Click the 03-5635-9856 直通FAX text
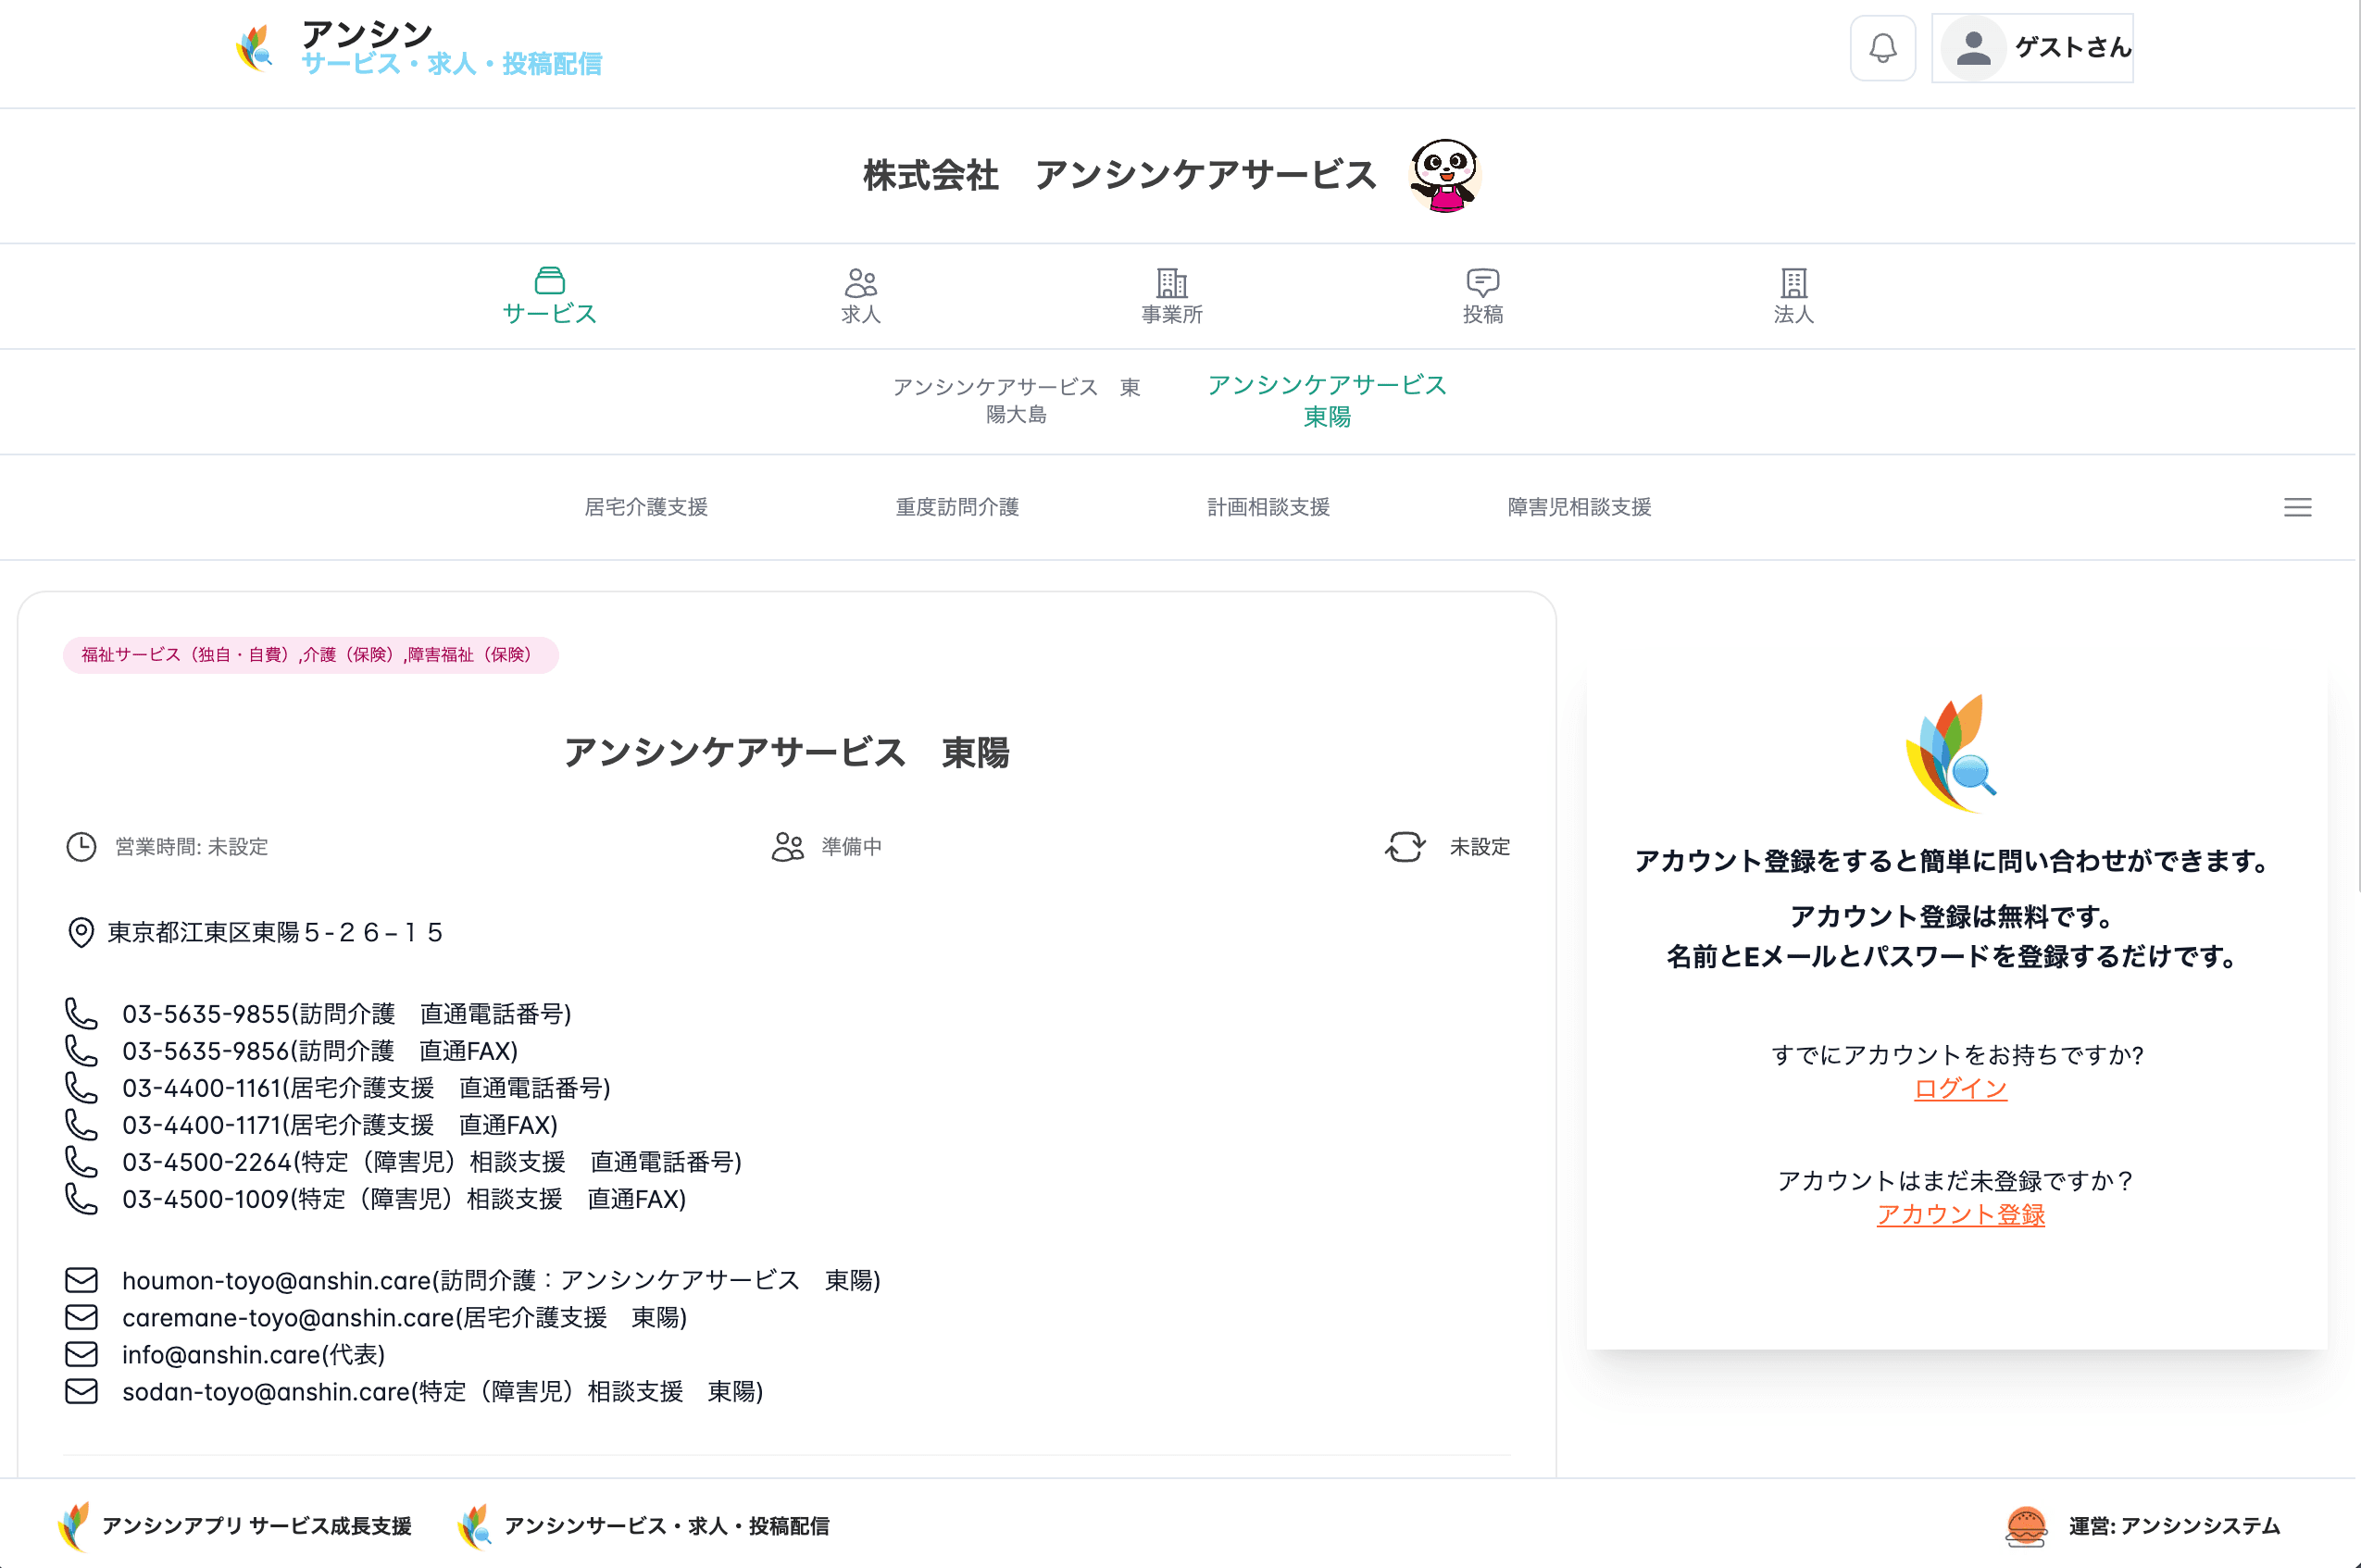This screenshot has width=2361, height=1568. tap(320, 1051)
